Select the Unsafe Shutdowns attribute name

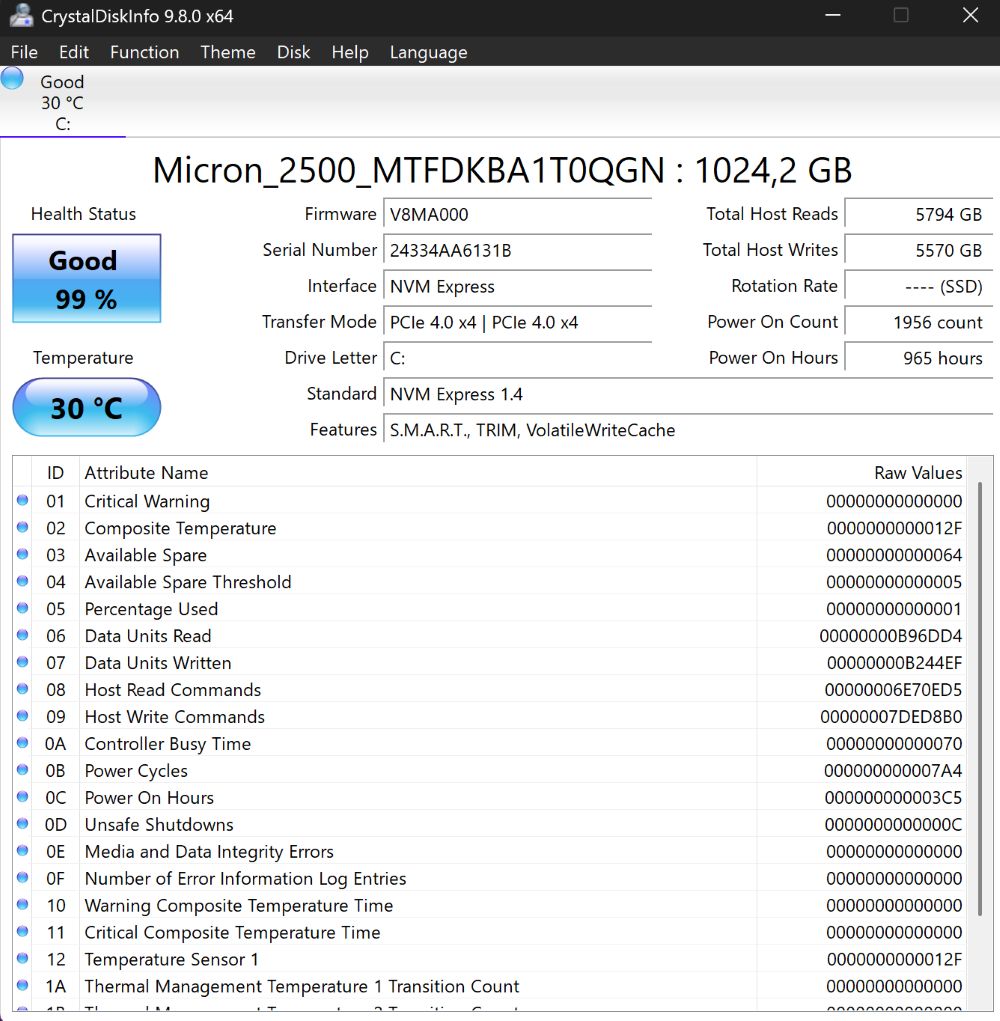[x=159, y=824]
